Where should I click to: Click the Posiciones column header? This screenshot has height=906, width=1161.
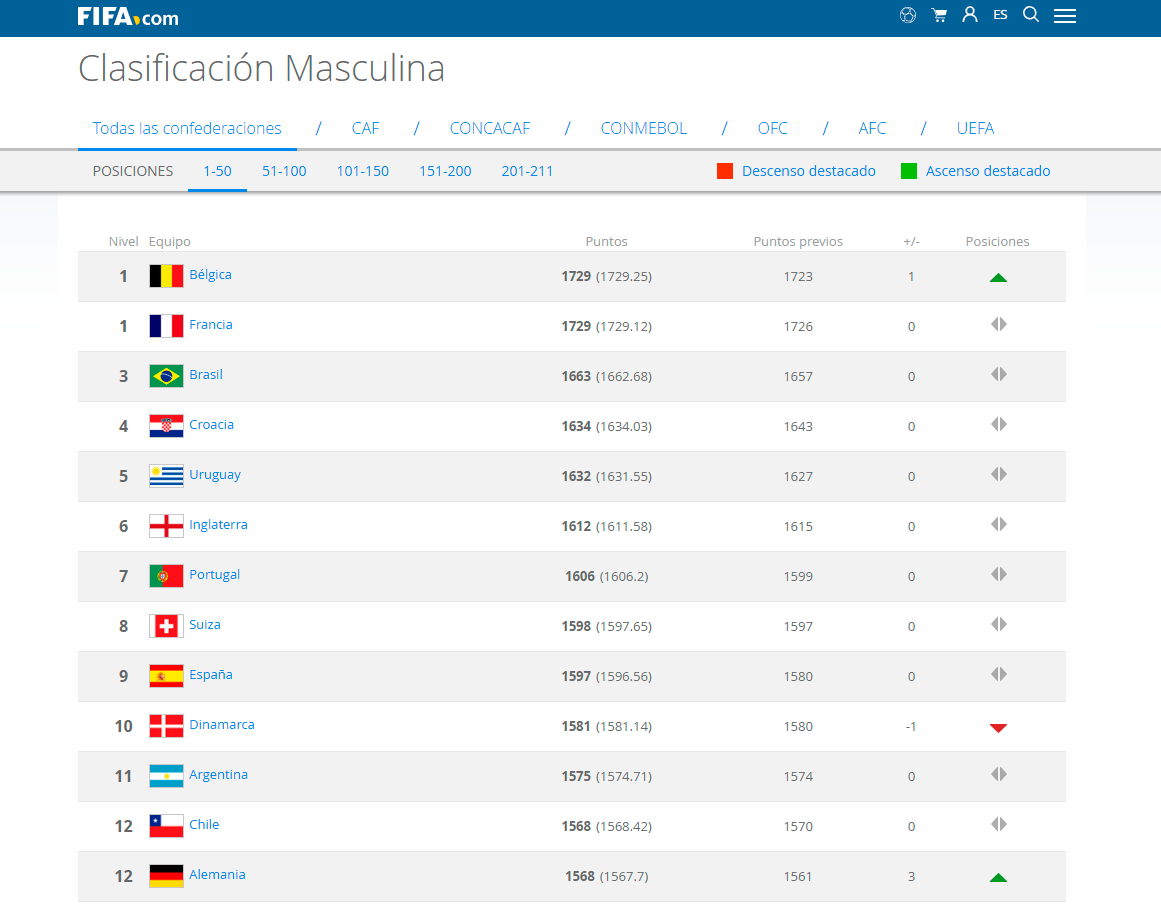coord(997,241)
